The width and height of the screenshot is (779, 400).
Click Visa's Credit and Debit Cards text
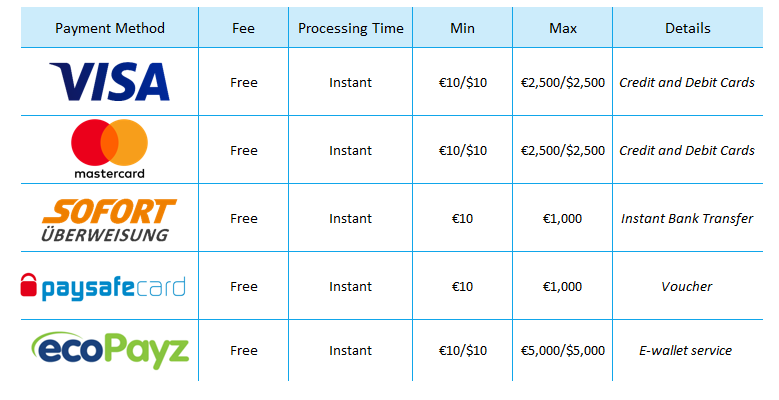click(x=687, y=82)
